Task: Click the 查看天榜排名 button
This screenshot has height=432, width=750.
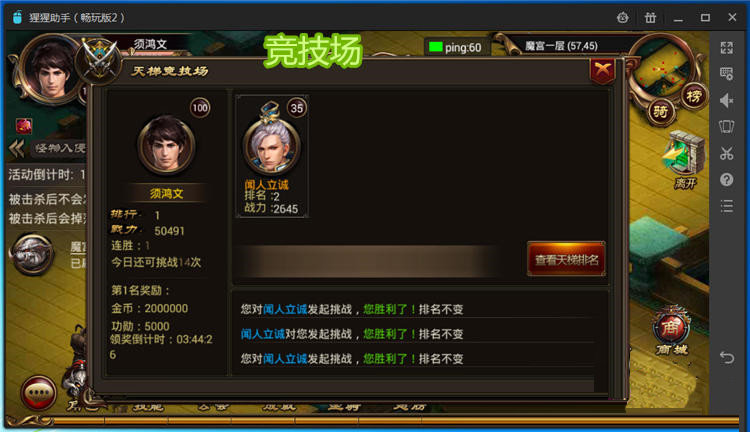Action: pos(566,259)
